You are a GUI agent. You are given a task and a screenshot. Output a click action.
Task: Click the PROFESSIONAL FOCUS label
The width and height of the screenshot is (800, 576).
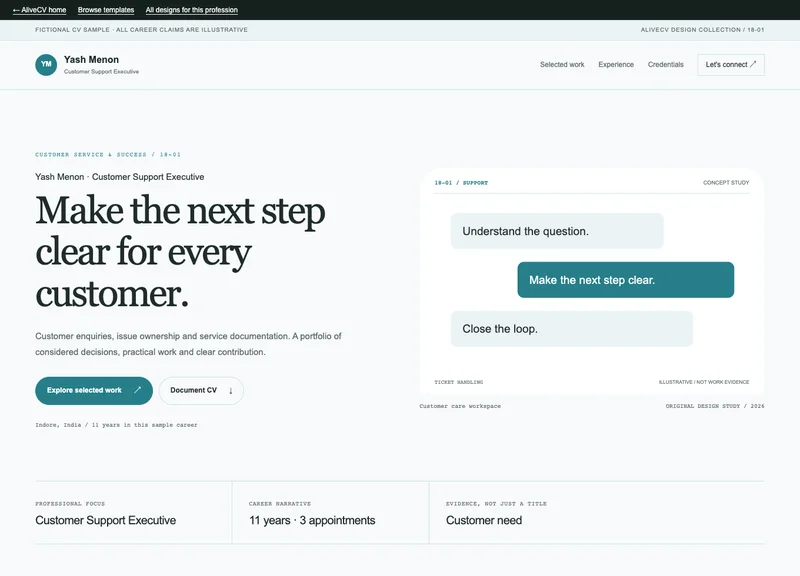point(70,504)
